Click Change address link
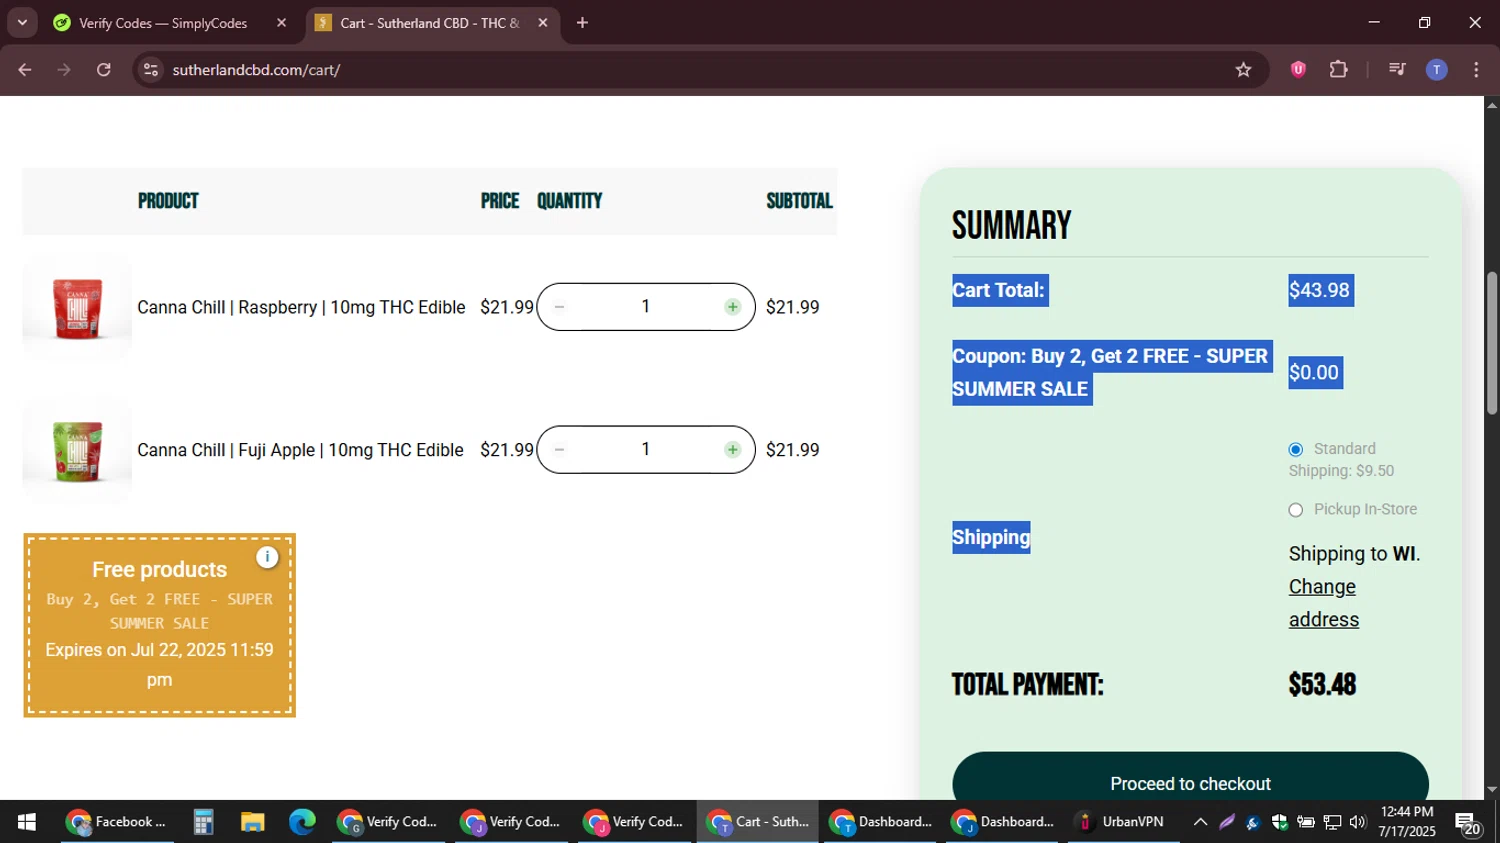This screenshot has height=843, width=1500. coord(1323,603)
